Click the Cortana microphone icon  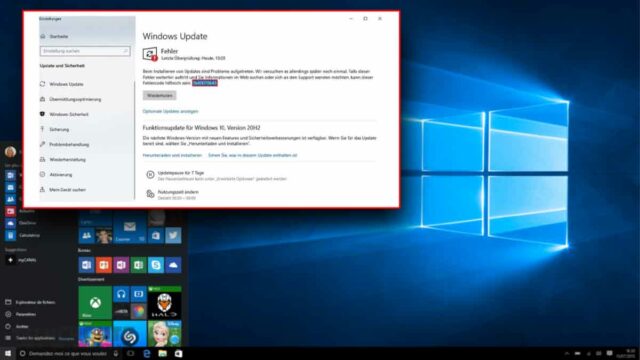coord(116,353)
